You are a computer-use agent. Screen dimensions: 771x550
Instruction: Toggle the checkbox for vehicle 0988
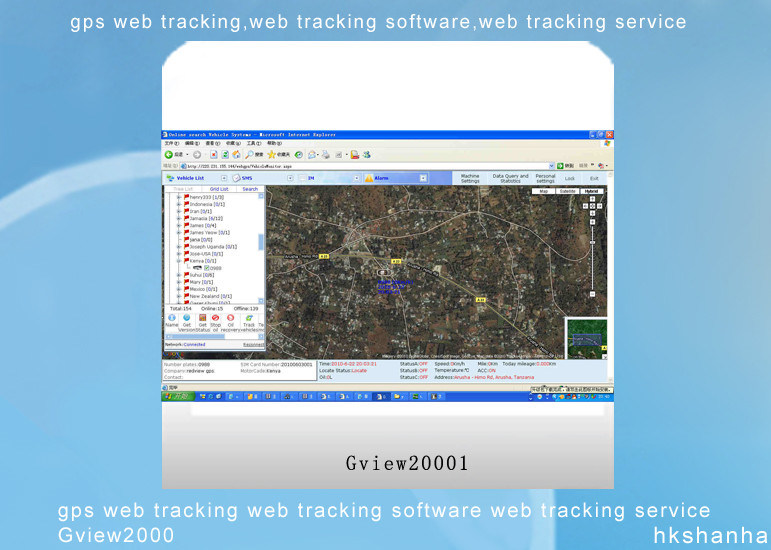tap(207, 268)
